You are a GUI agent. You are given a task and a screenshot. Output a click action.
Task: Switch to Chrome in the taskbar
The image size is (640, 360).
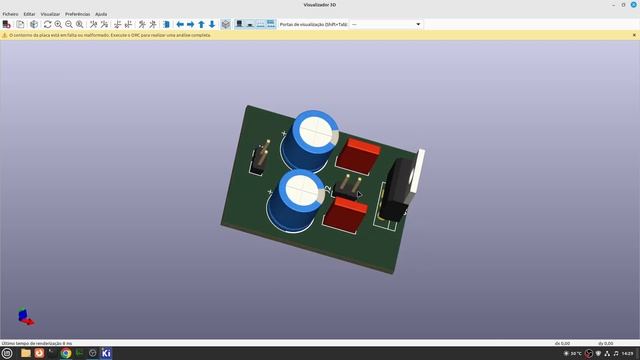pos(66,353)
